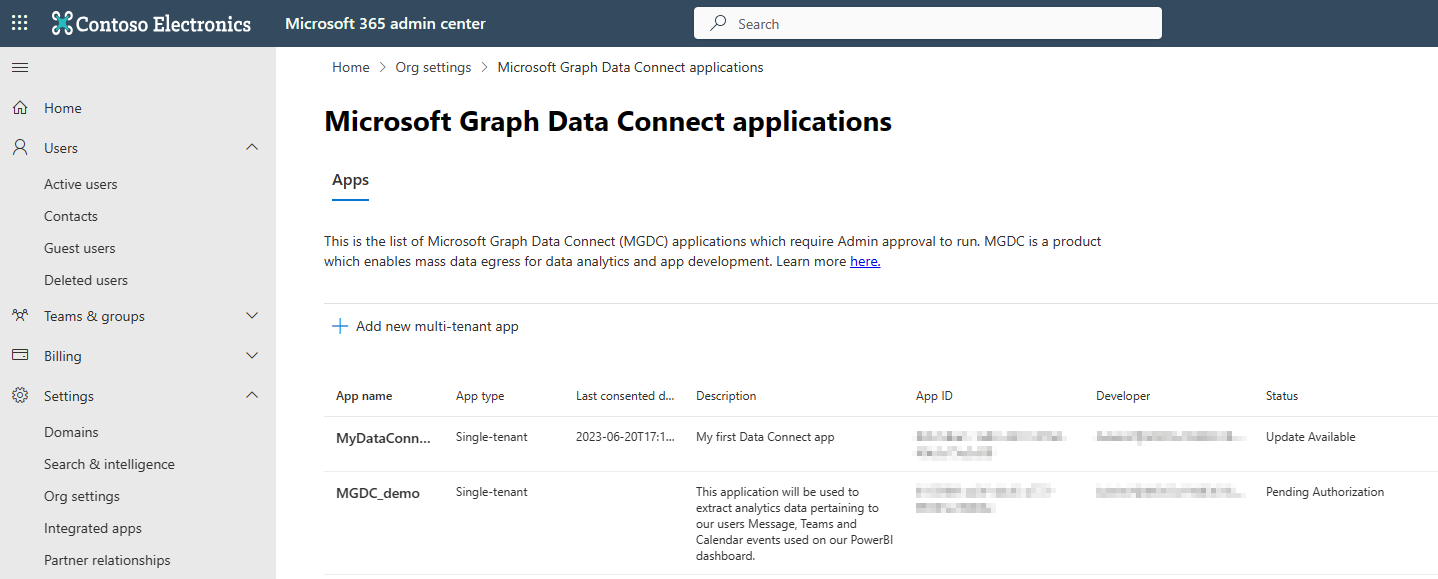Viewport: 1438px width, 579px height.
Task: Click the search magnifier in top bar
Action: coord(717,22)
